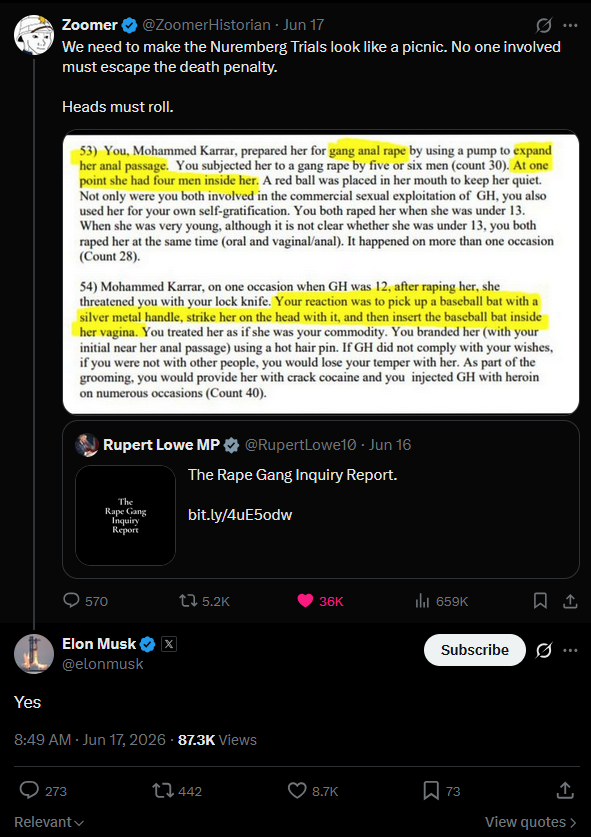Viewport: 591px width, 837px height.
Task: Open Zoomer's profile avatar
Action: pyautogui.click(x=33, y=35)
